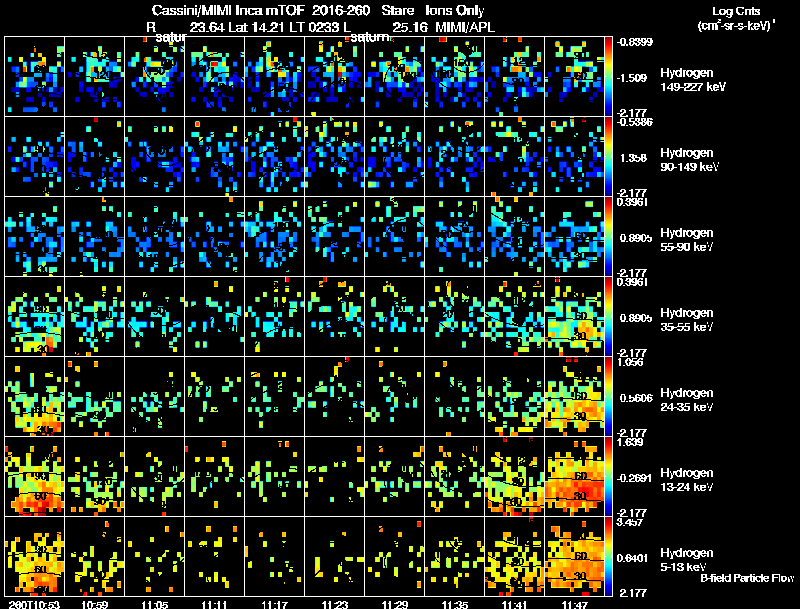The height and width of the screenshot is (609, 800).
Task: Click the color bar beside Hydrogen 55-90 keV
Action: (x=608, y=237)
